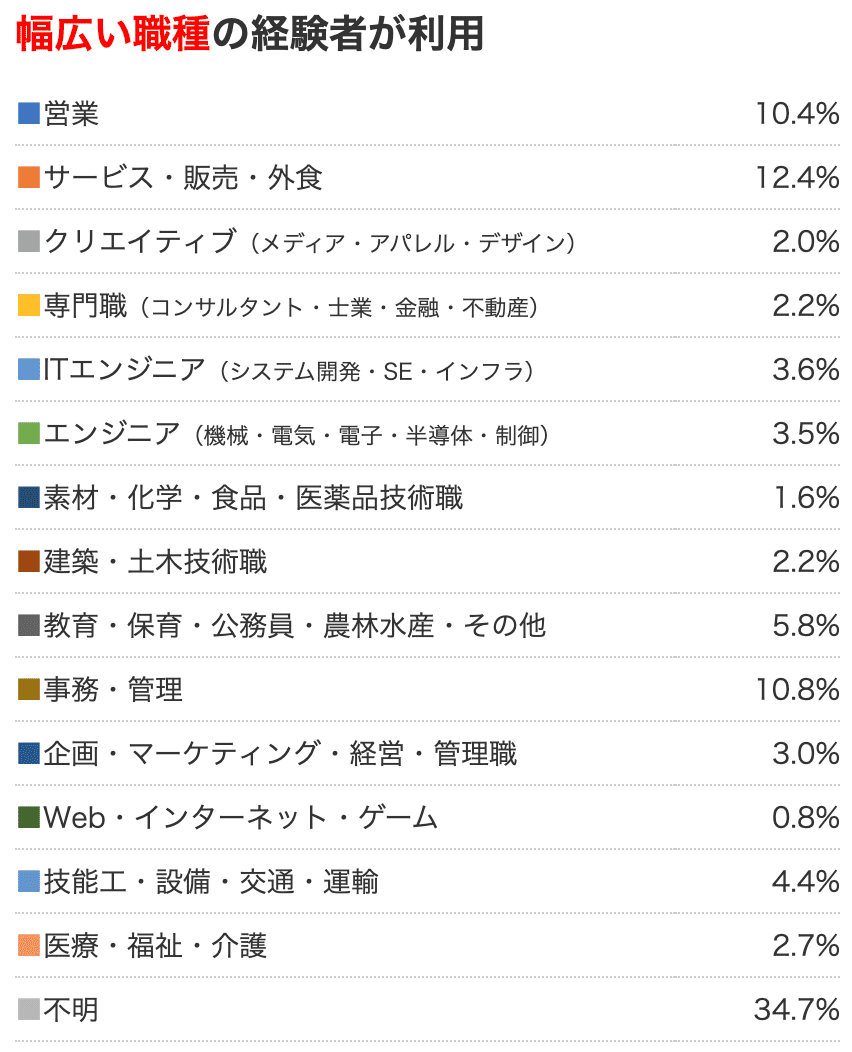
Task: Click the 幅広い職種 red heading text
Action: (113, 35)
